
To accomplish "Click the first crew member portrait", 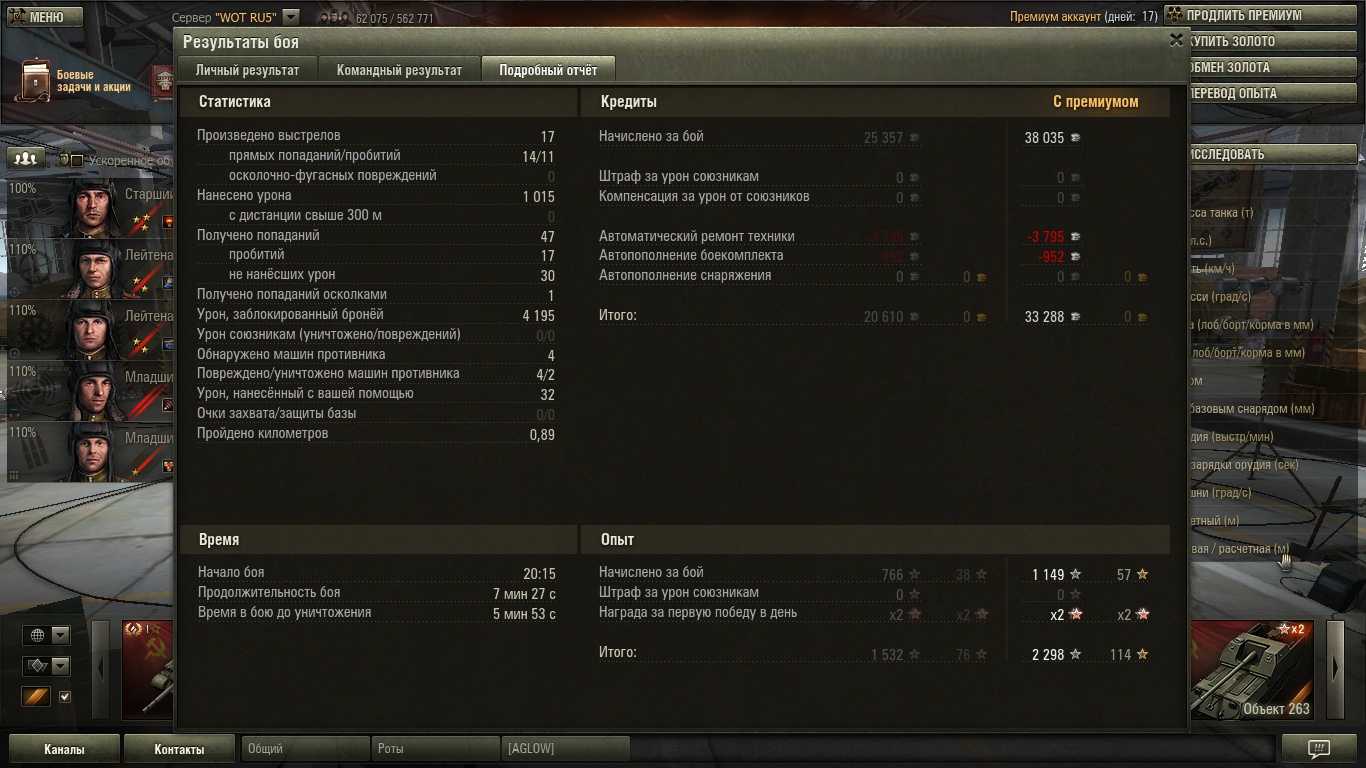I will pyautogui.click(x=94, y=207).
